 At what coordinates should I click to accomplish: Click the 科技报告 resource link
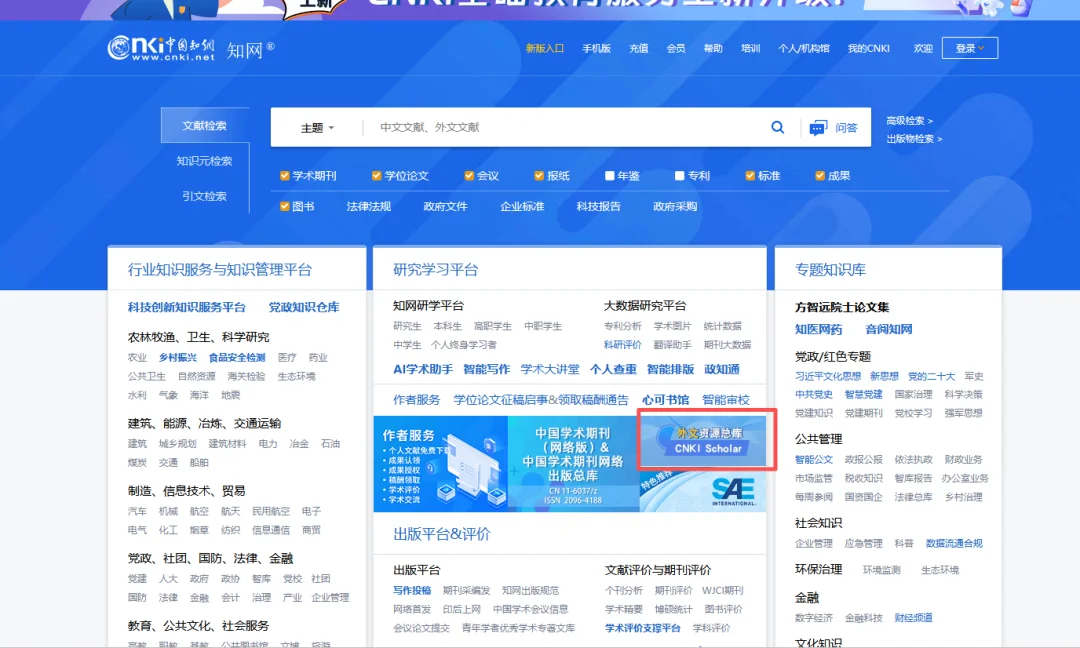coord(599,206)
